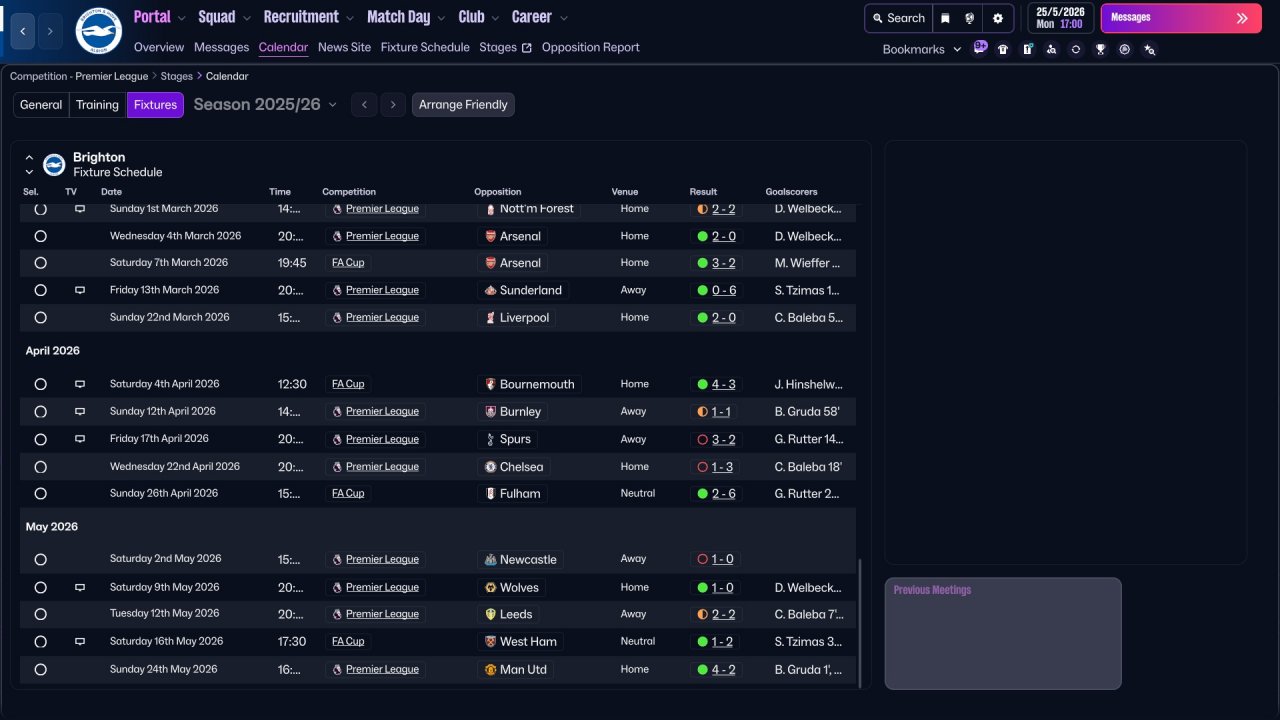
Task: Go to next season with right stepper arrow
Action: coord(393,105)
